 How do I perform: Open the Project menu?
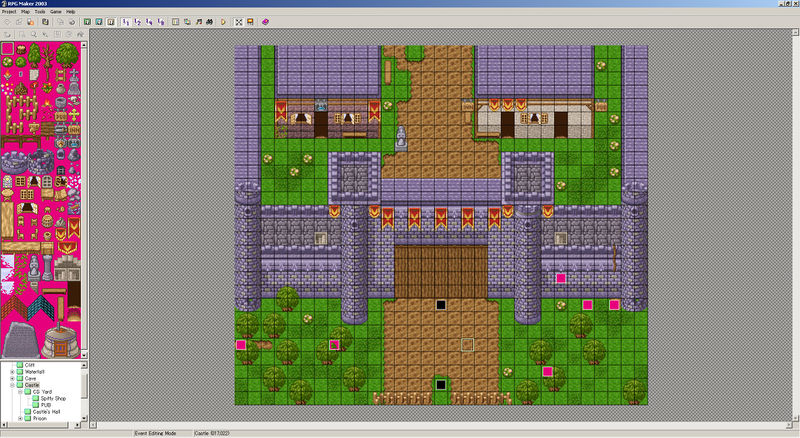9,10
